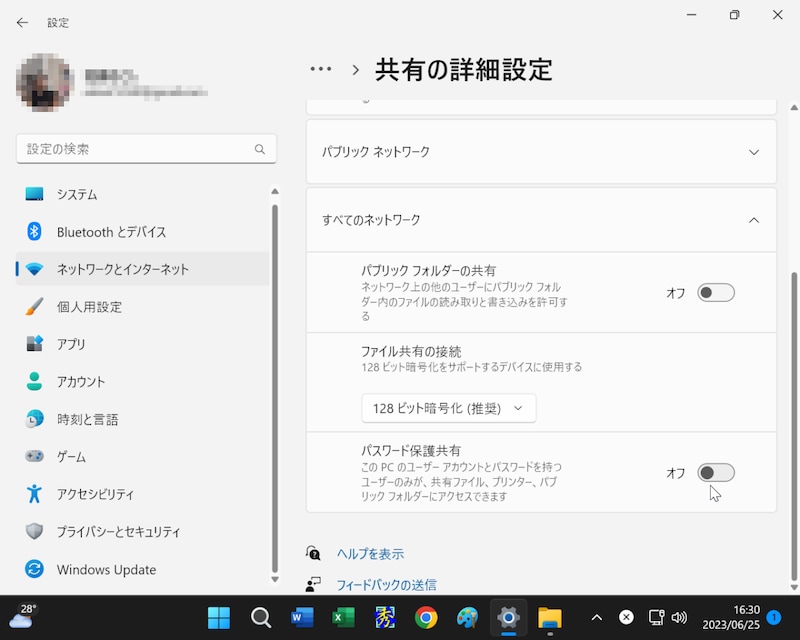Expand the パブリック ネットワーク section
The width and height of the screenshot is (800, 640).
(x=754, y=152)
